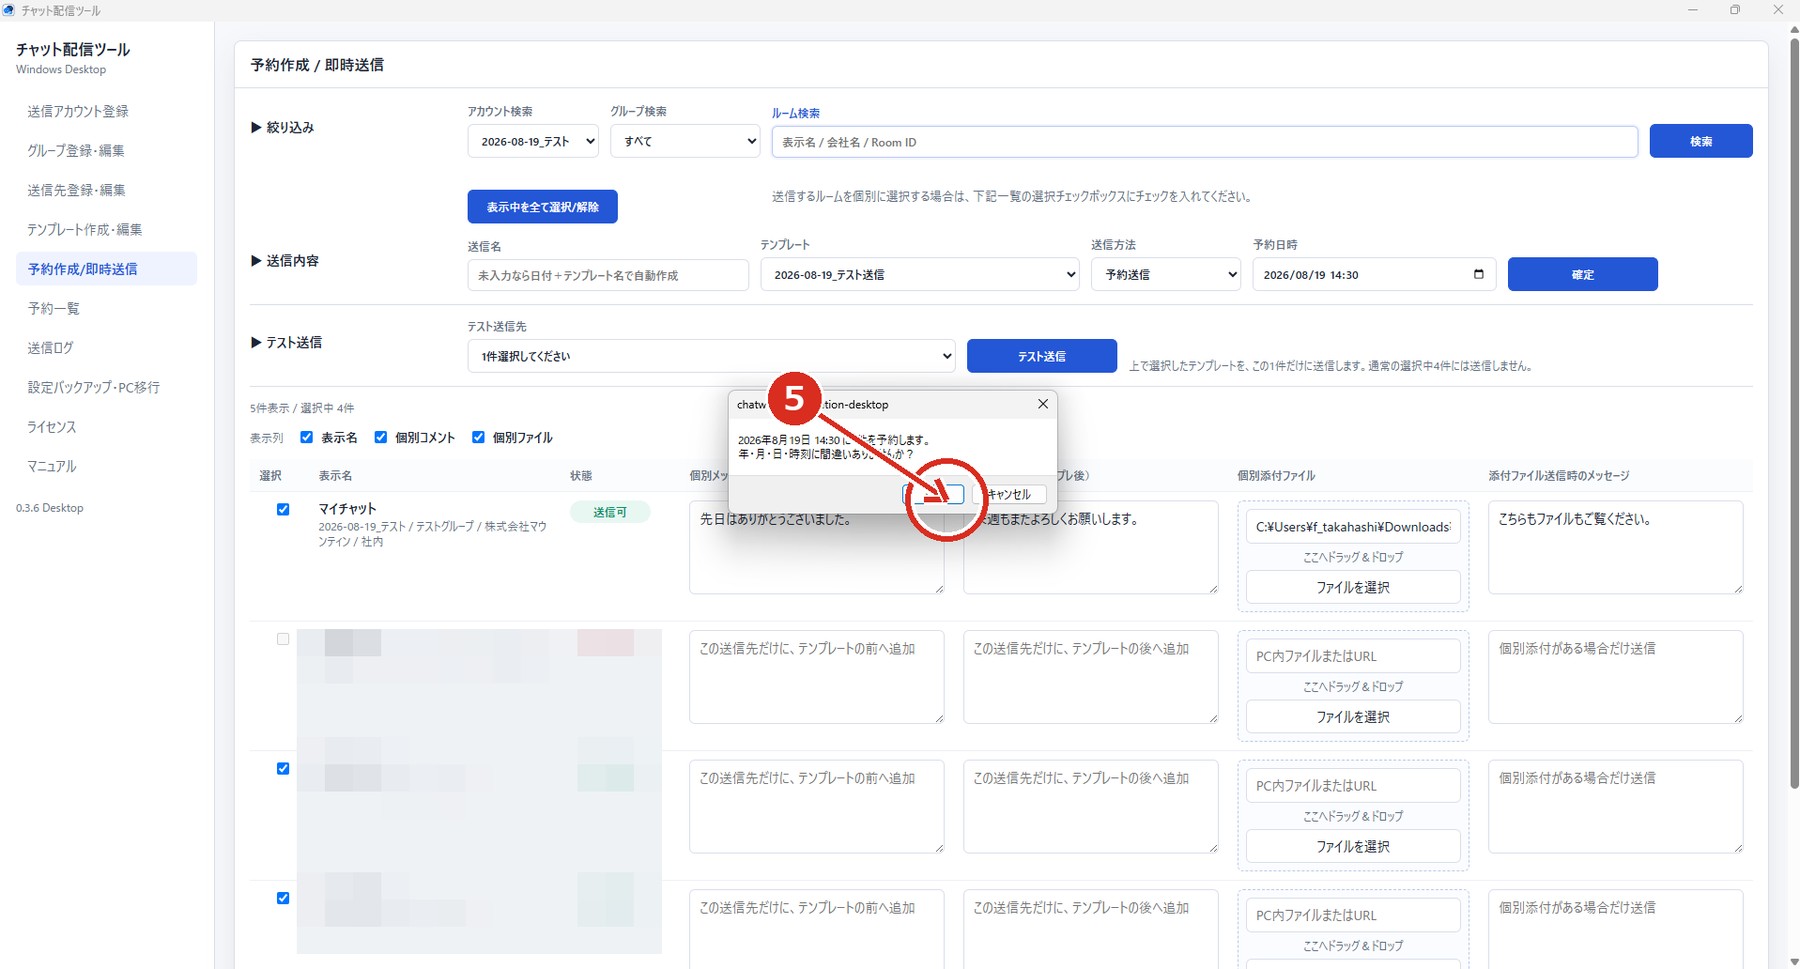Open calendar picker in 予約日時 field
This screenshot has height=969, width=1800.
1478,274
